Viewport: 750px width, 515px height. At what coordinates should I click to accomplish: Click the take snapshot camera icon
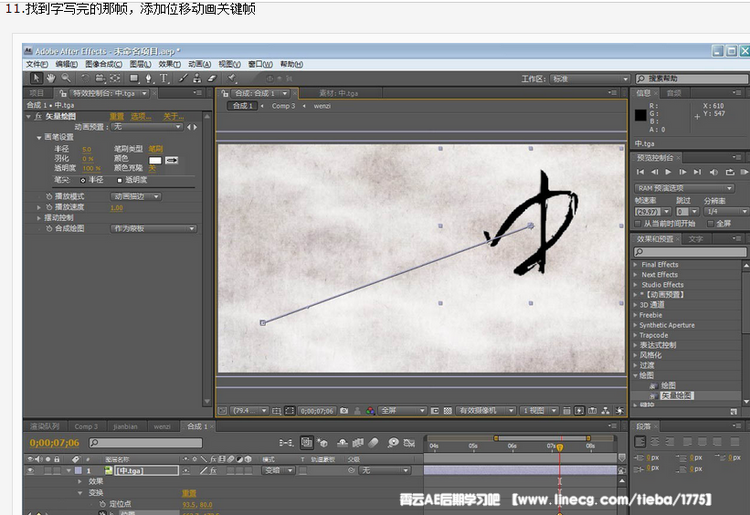click(x=343, y=410)
